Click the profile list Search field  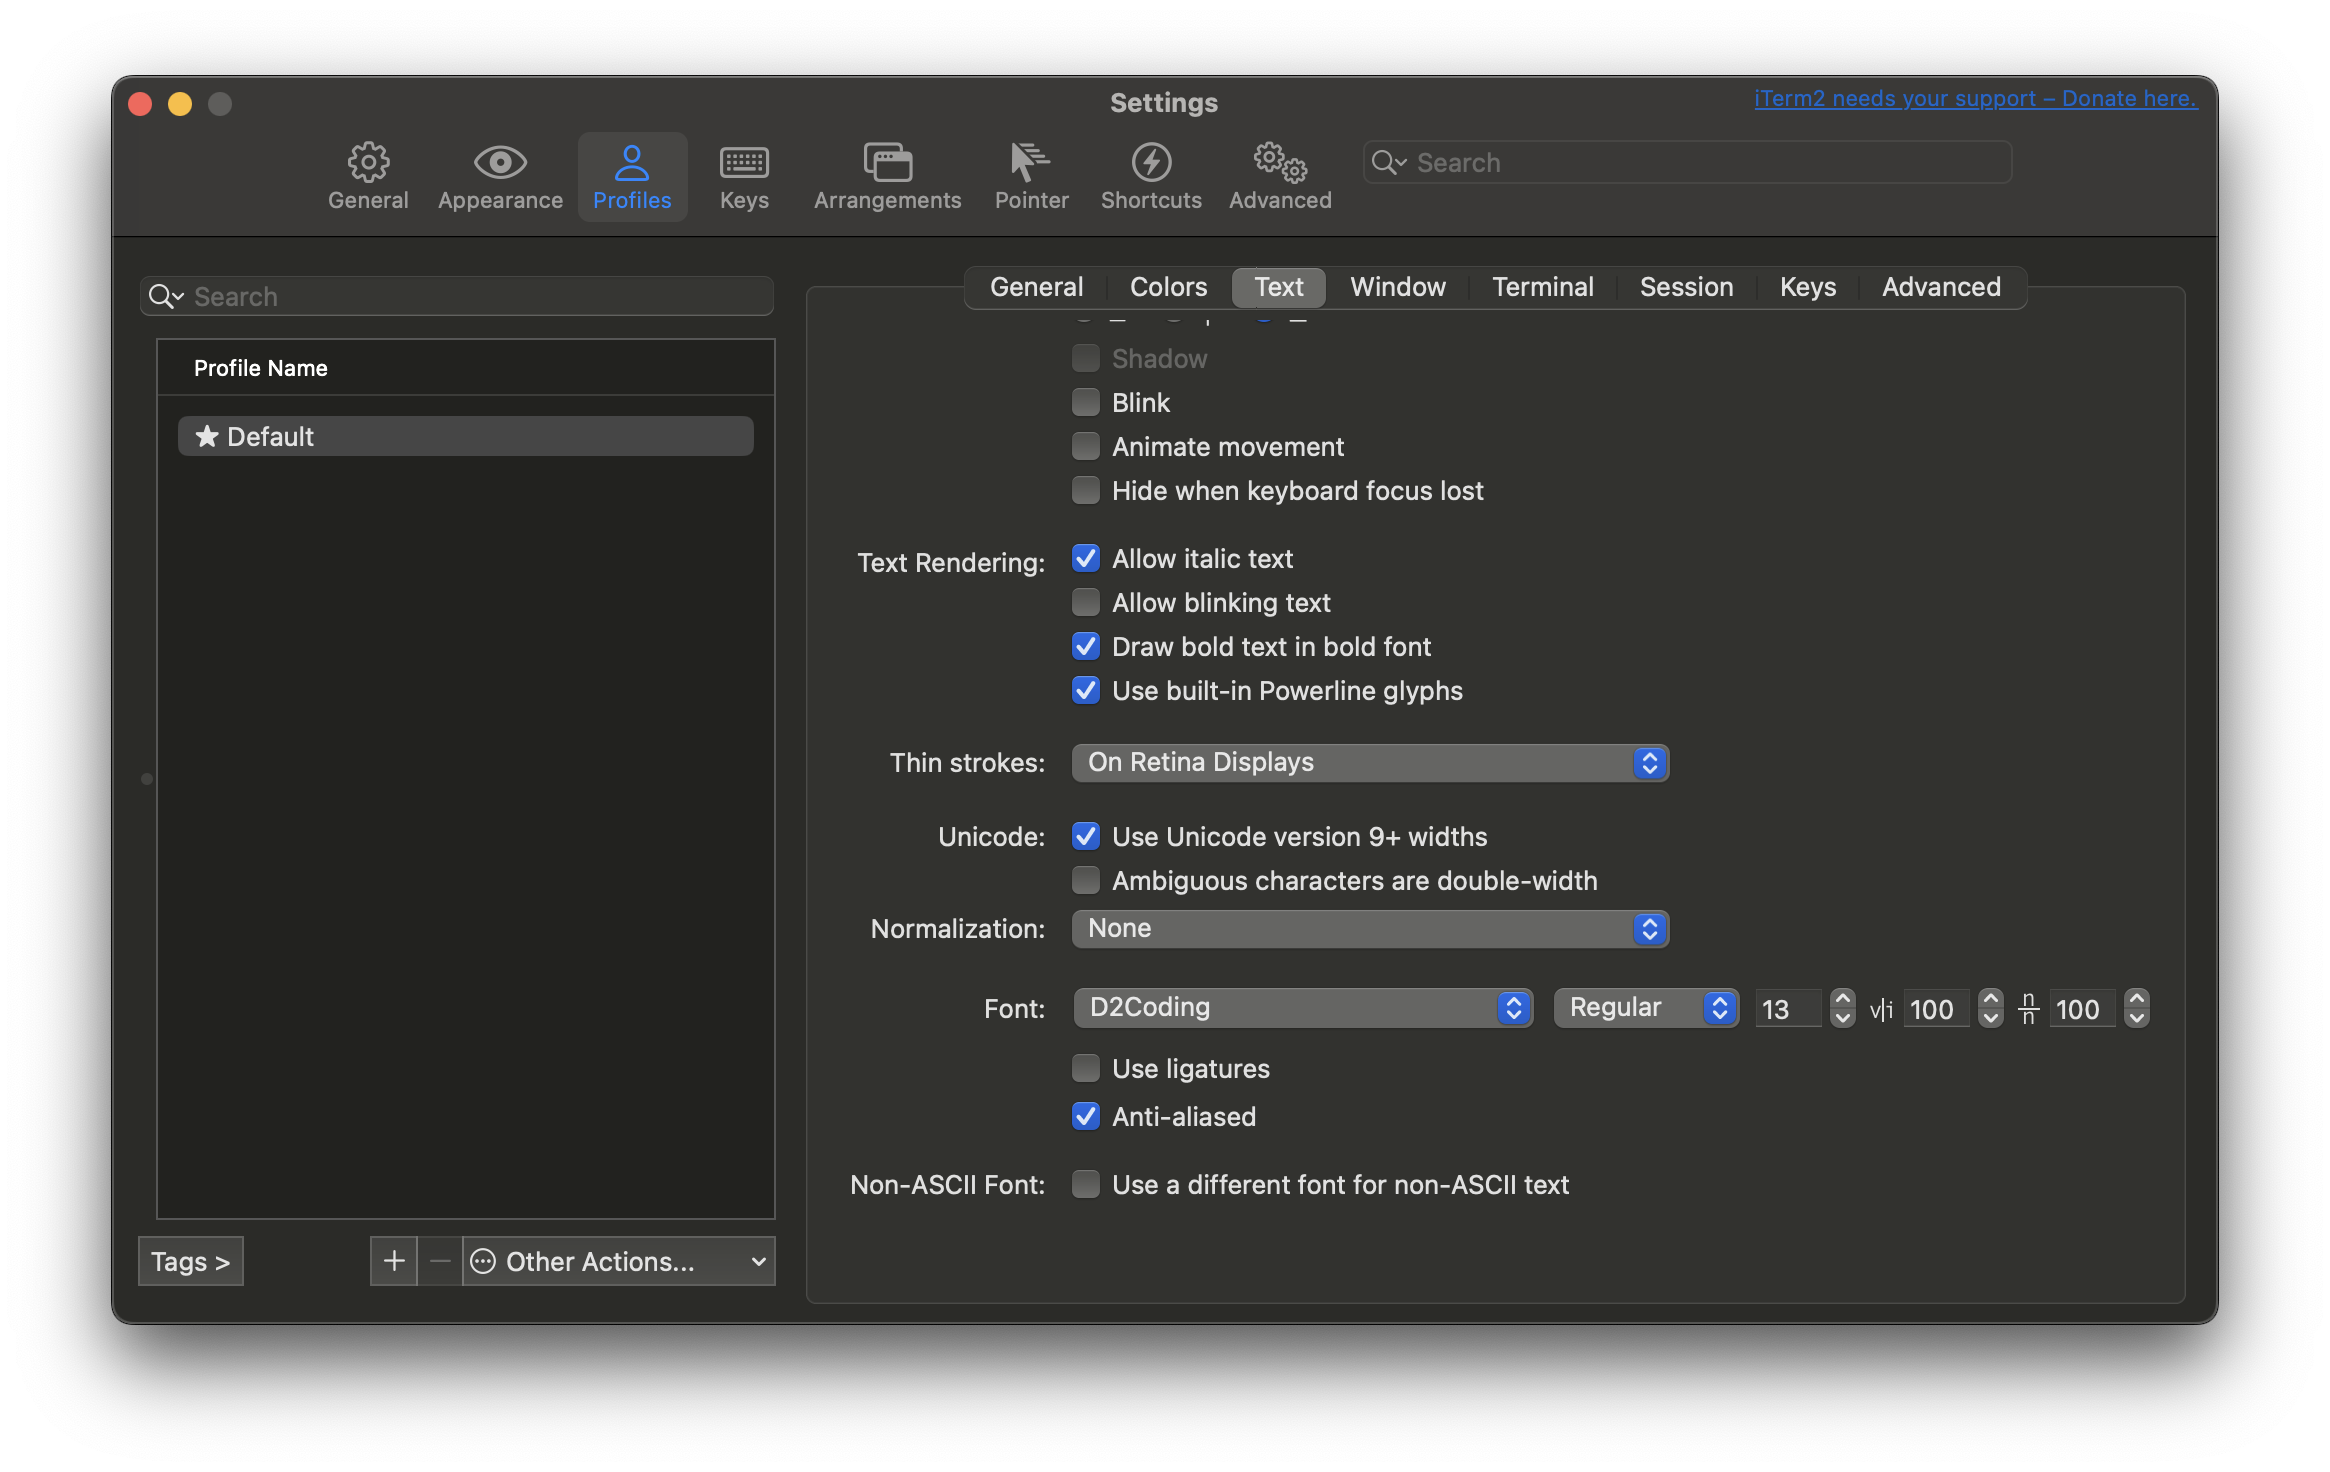(x=470, y=297)
